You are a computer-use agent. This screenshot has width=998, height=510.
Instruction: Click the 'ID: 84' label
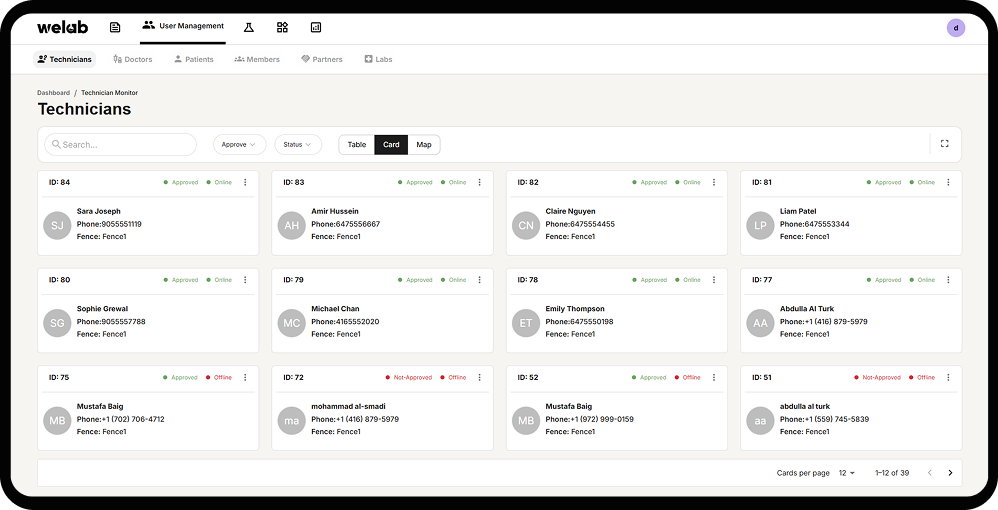click(59, 182)
